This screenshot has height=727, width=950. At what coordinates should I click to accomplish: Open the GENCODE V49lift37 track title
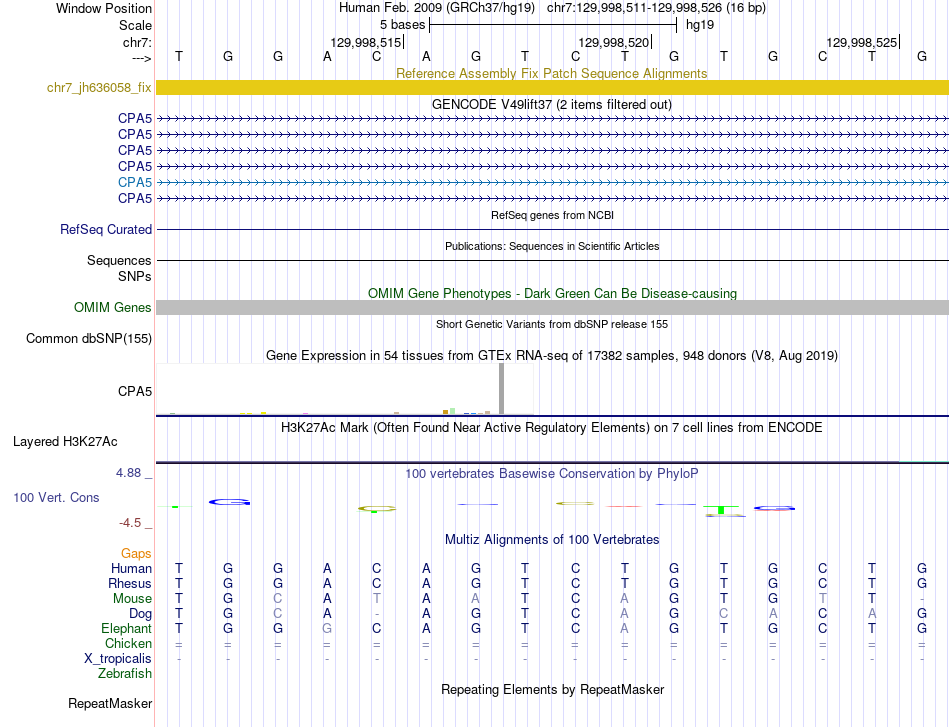click(551, 104)
